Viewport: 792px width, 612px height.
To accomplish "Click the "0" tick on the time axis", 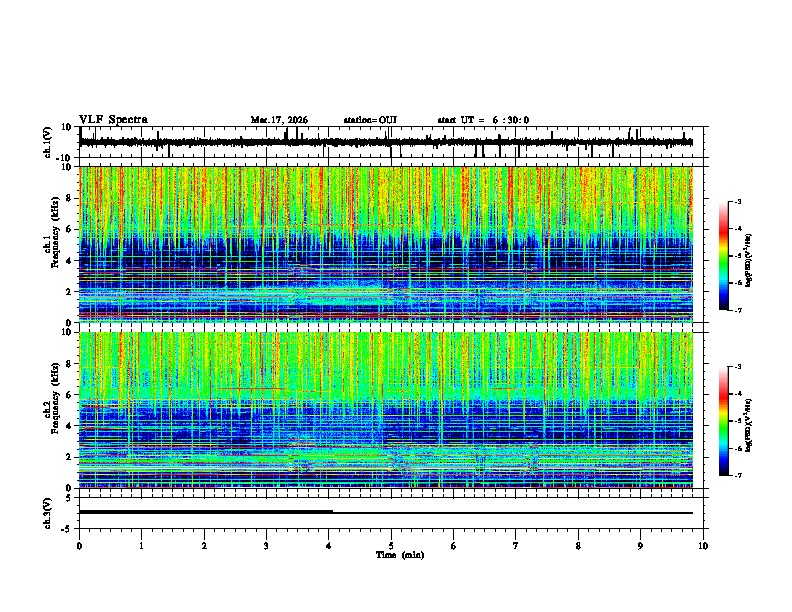I will [79, 546].
